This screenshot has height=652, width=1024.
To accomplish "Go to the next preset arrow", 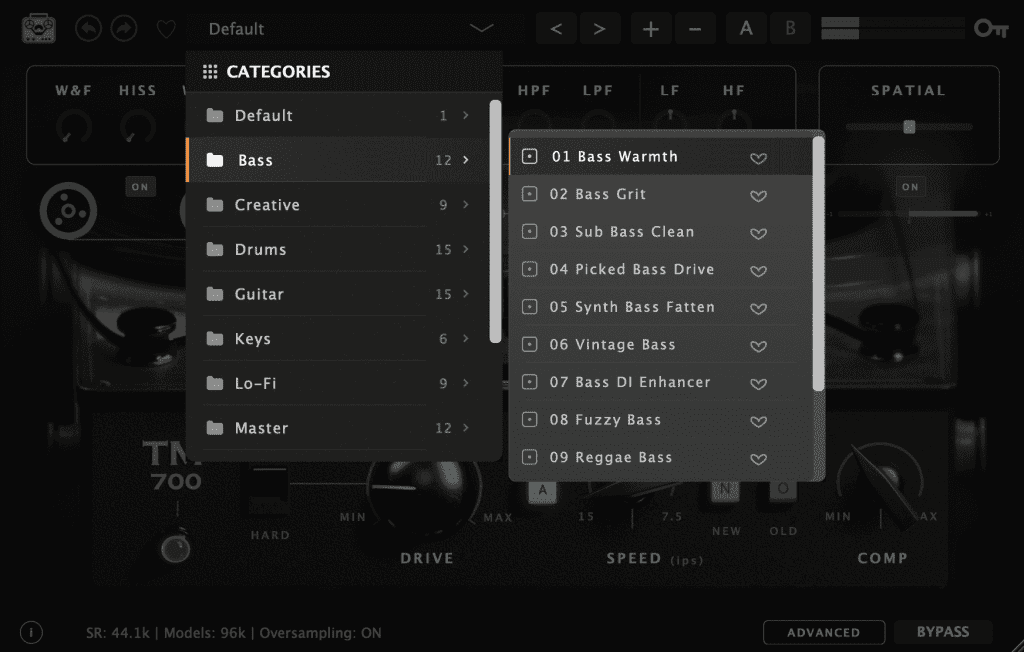I will pos(599,28).
